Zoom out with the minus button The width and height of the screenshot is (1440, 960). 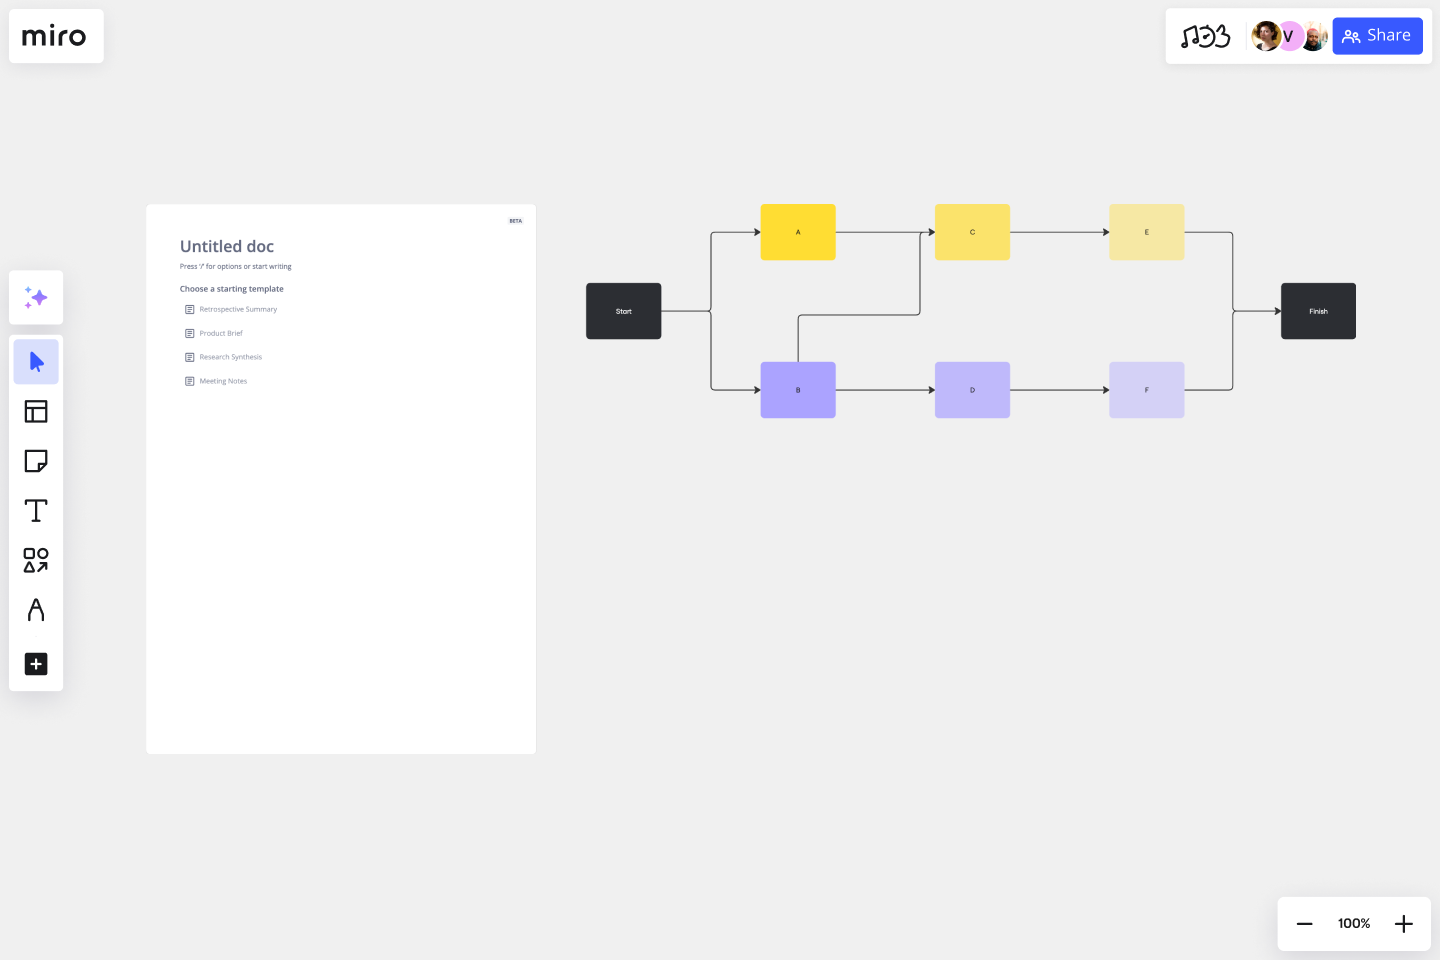pos(1304,924)
